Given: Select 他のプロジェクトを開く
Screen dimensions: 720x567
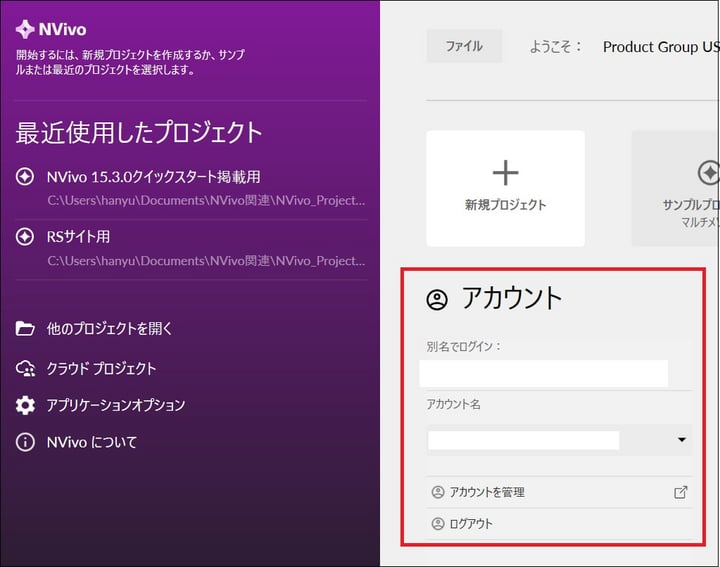Looking at the screenshot, I should (x=109, y=329).
